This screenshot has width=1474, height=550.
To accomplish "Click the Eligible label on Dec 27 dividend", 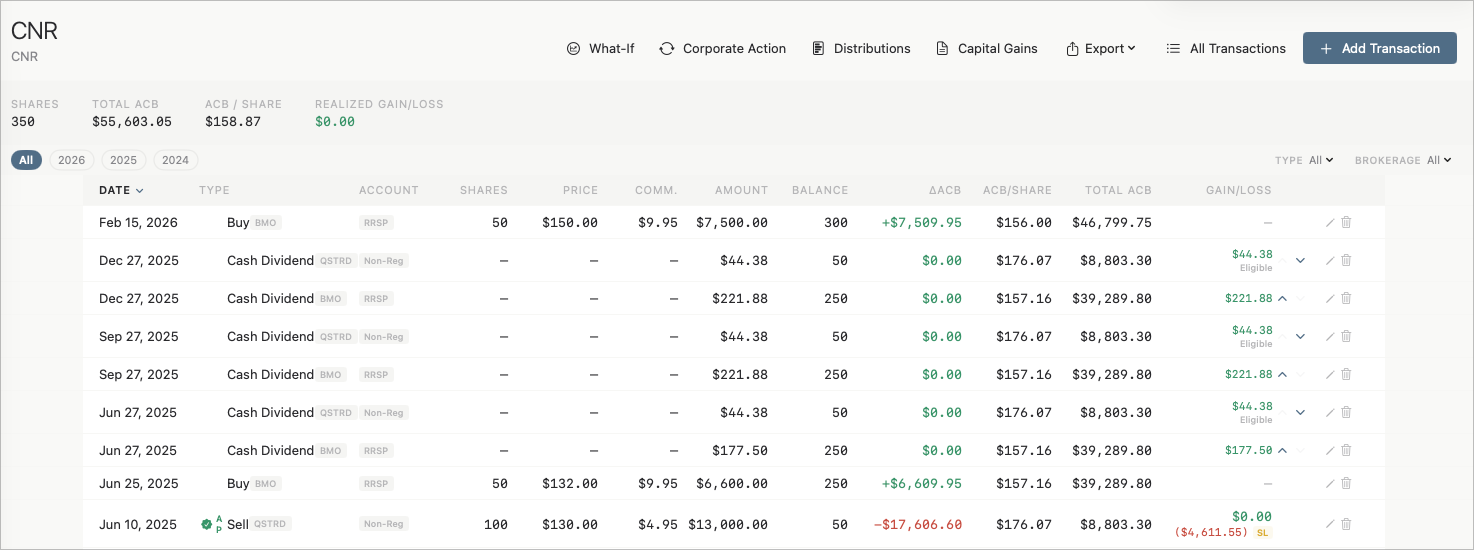I will (x=1256, y=268).
